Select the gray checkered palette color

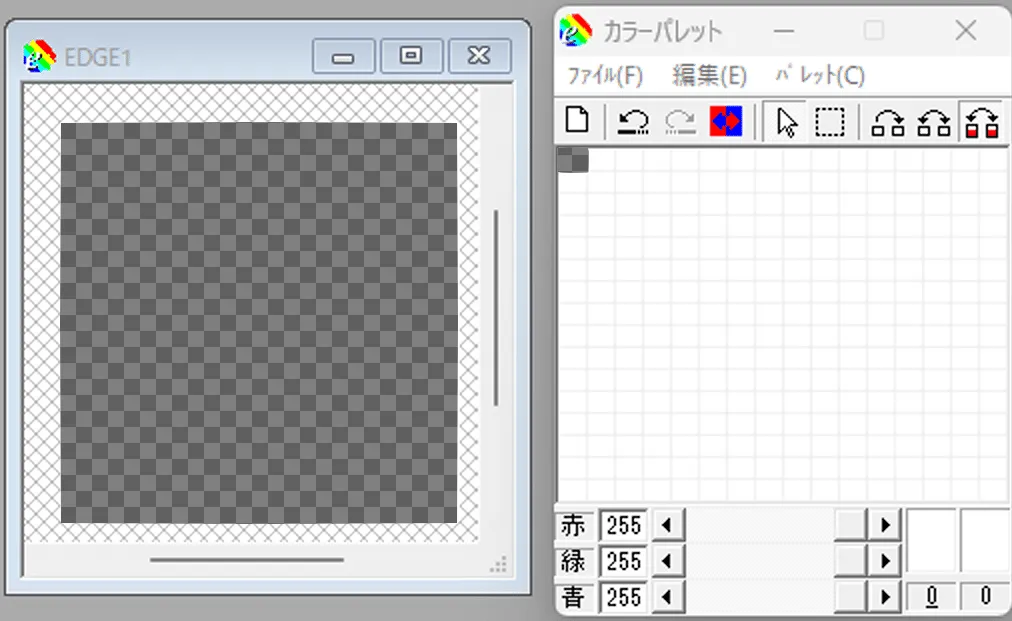tap(572, 160)
